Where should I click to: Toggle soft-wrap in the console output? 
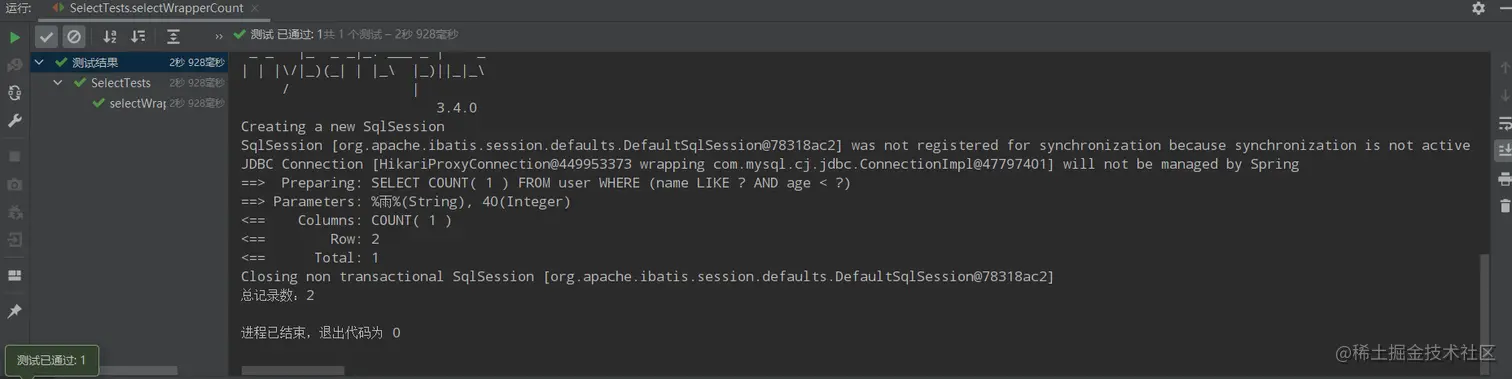tap(1504, 123)
